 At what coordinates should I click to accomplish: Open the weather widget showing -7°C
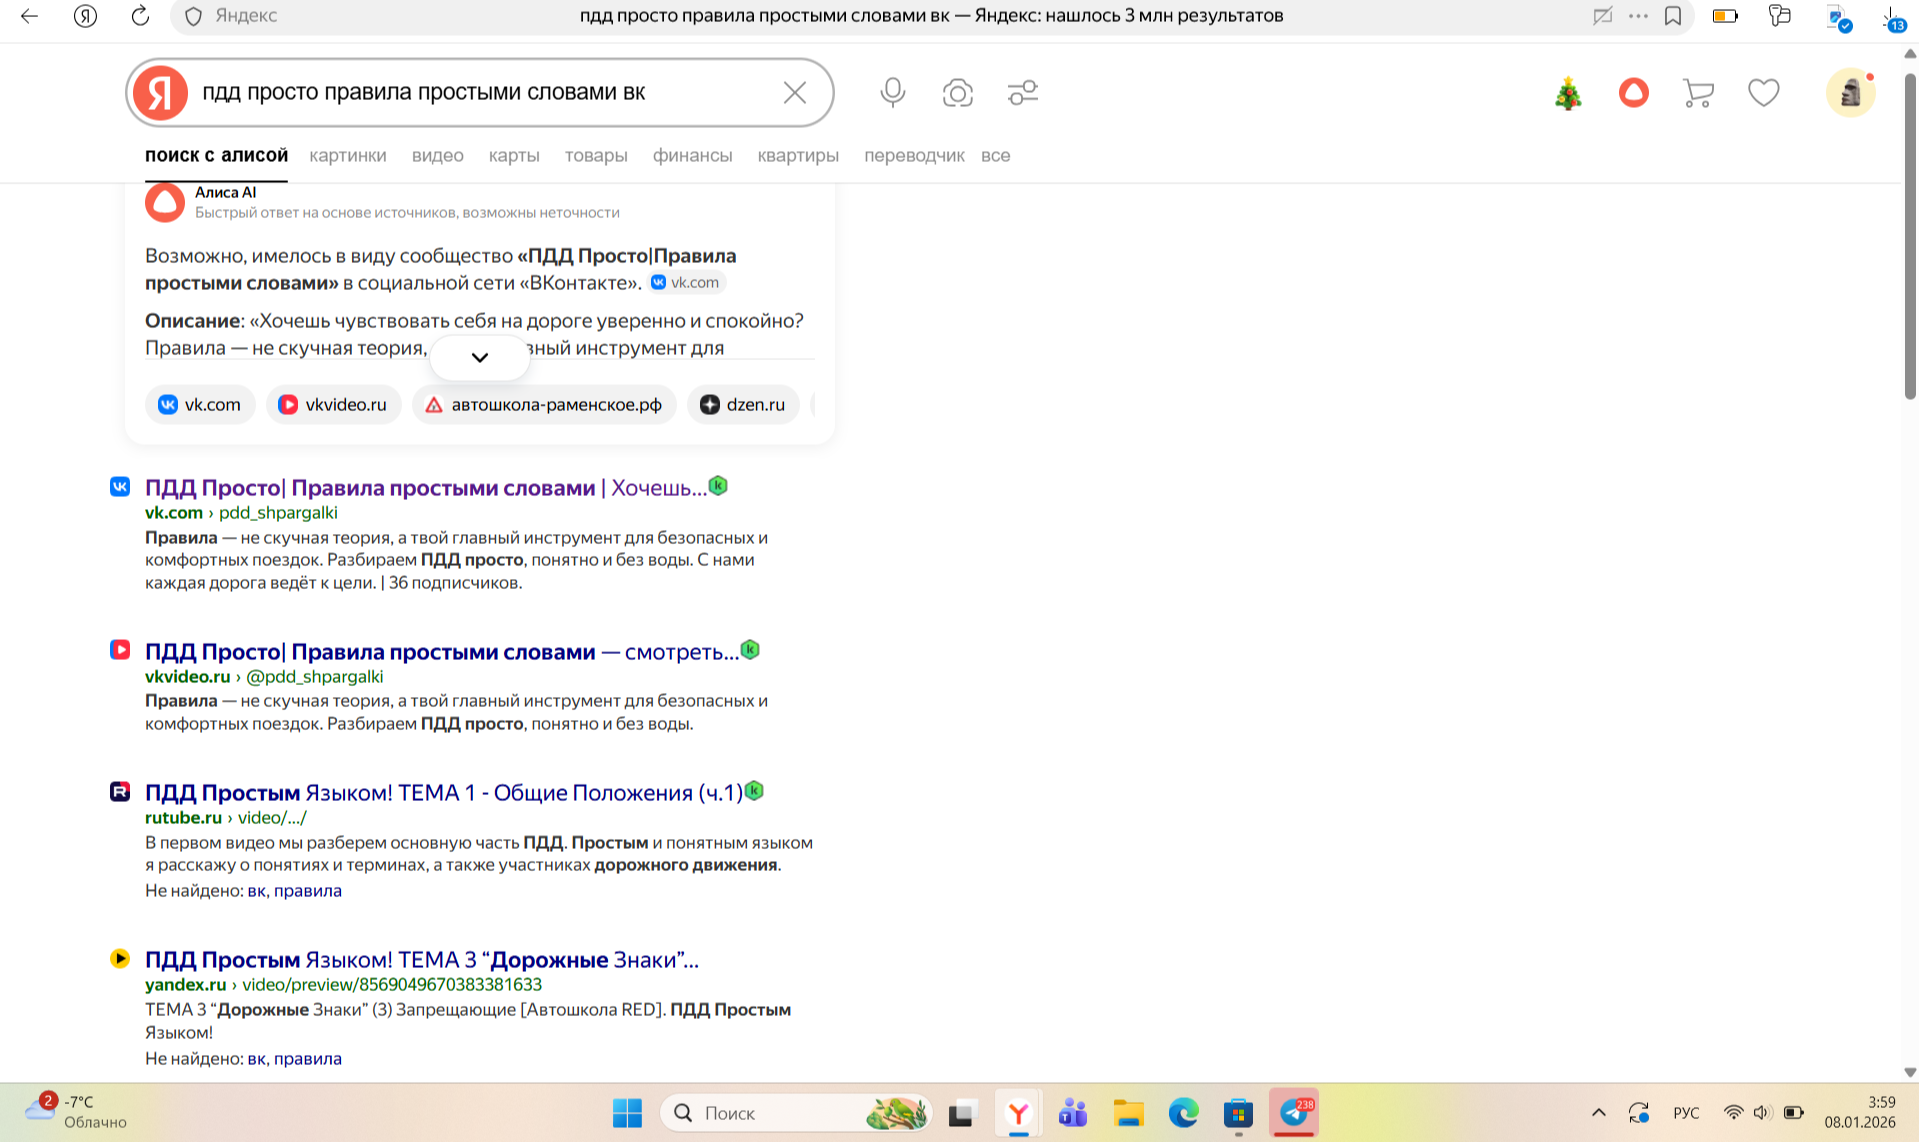[77, 1112]
